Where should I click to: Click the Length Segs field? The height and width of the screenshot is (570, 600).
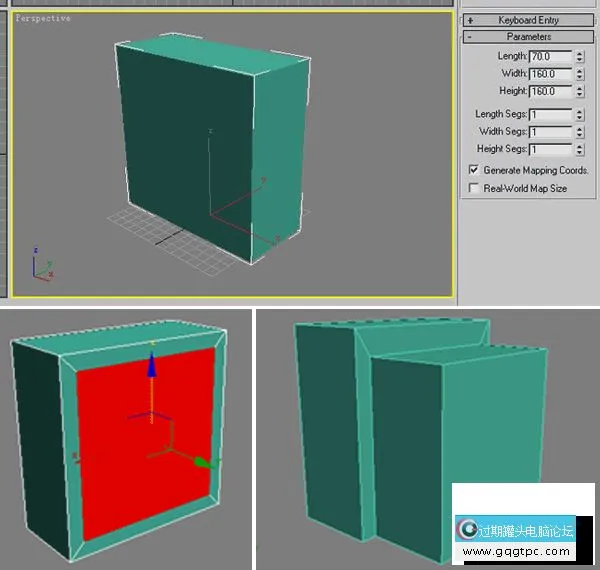(550, 115)
